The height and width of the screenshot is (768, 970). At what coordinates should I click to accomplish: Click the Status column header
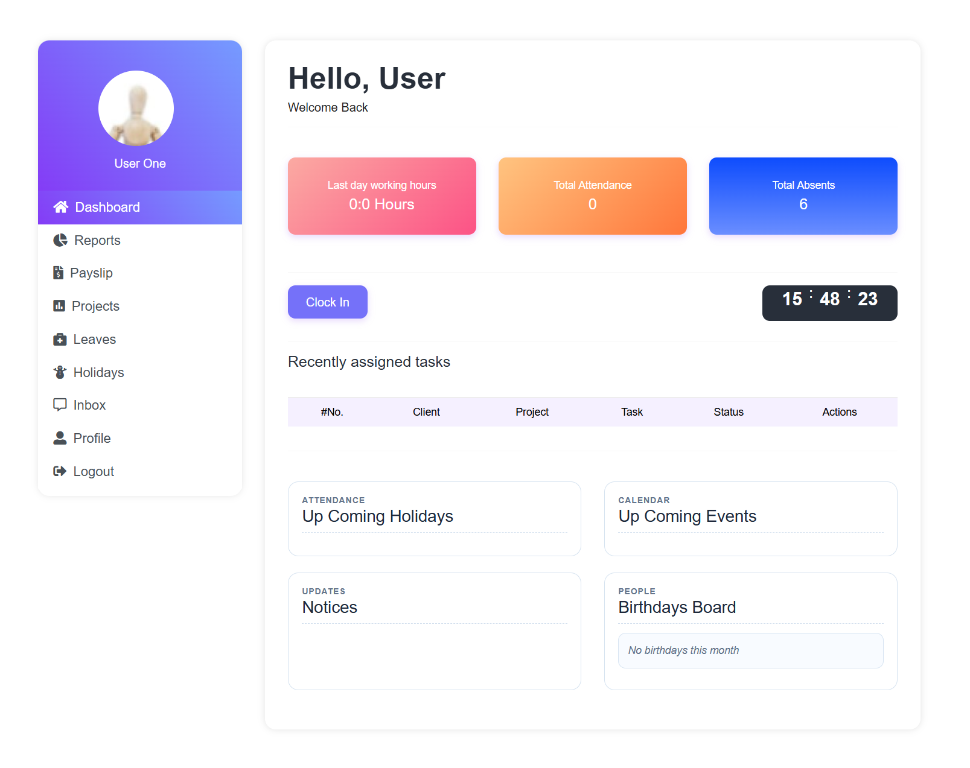tap(729, 412)
